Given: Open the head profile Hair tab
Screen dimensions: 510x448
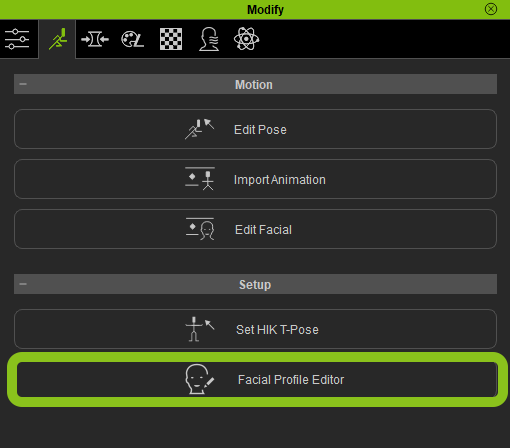Looking at the screenshot, I should point(209,39).
